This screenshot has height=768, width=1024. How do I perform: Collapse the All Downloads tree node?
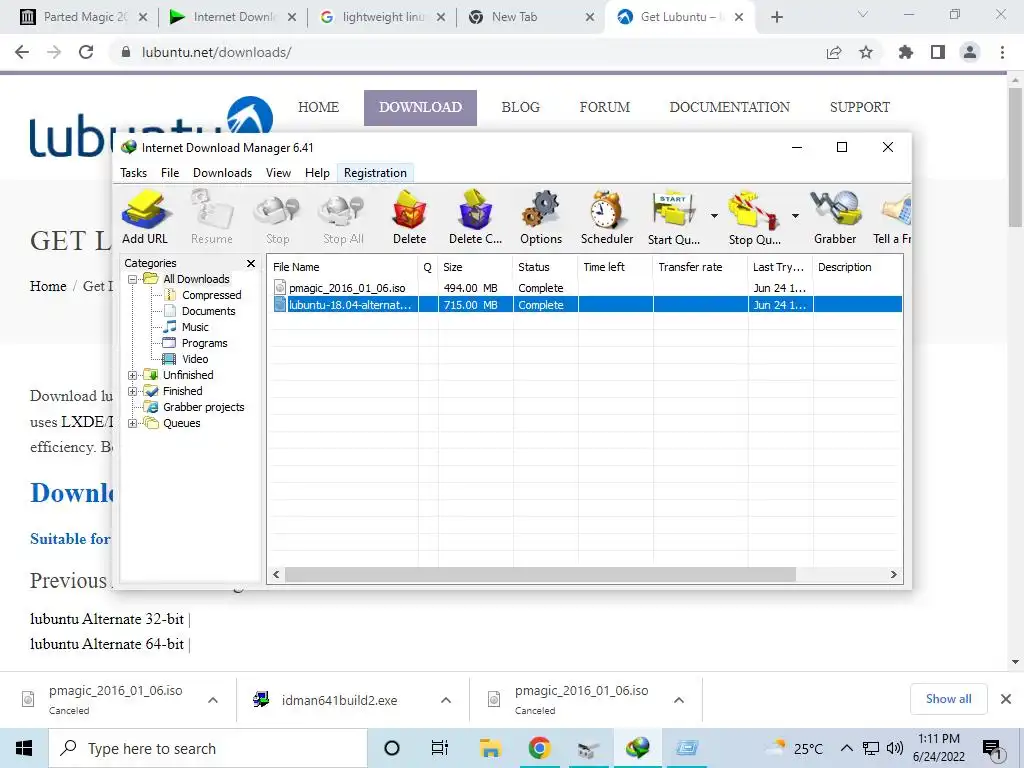(x=133, y=279)
